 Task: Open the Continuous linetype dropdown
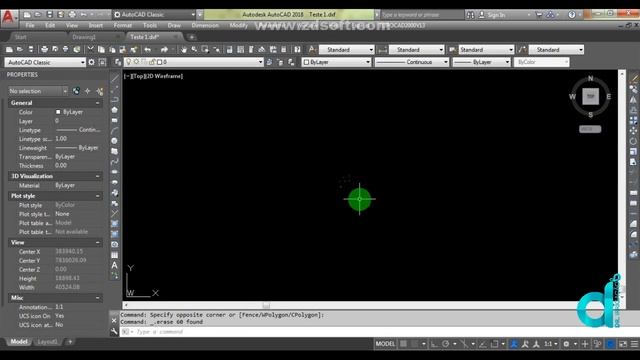click(445, 62)
